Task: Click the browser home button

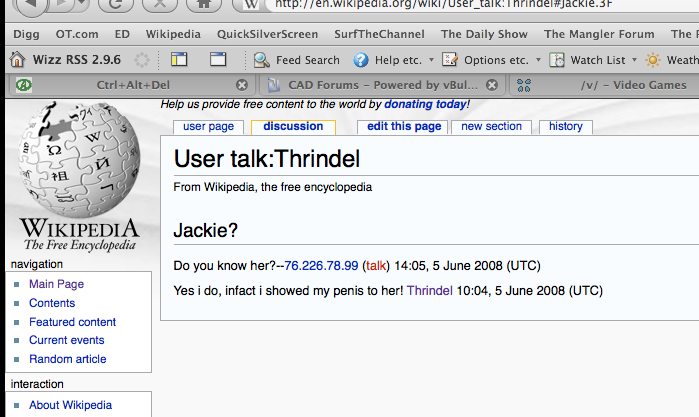Action: (204, 5)
